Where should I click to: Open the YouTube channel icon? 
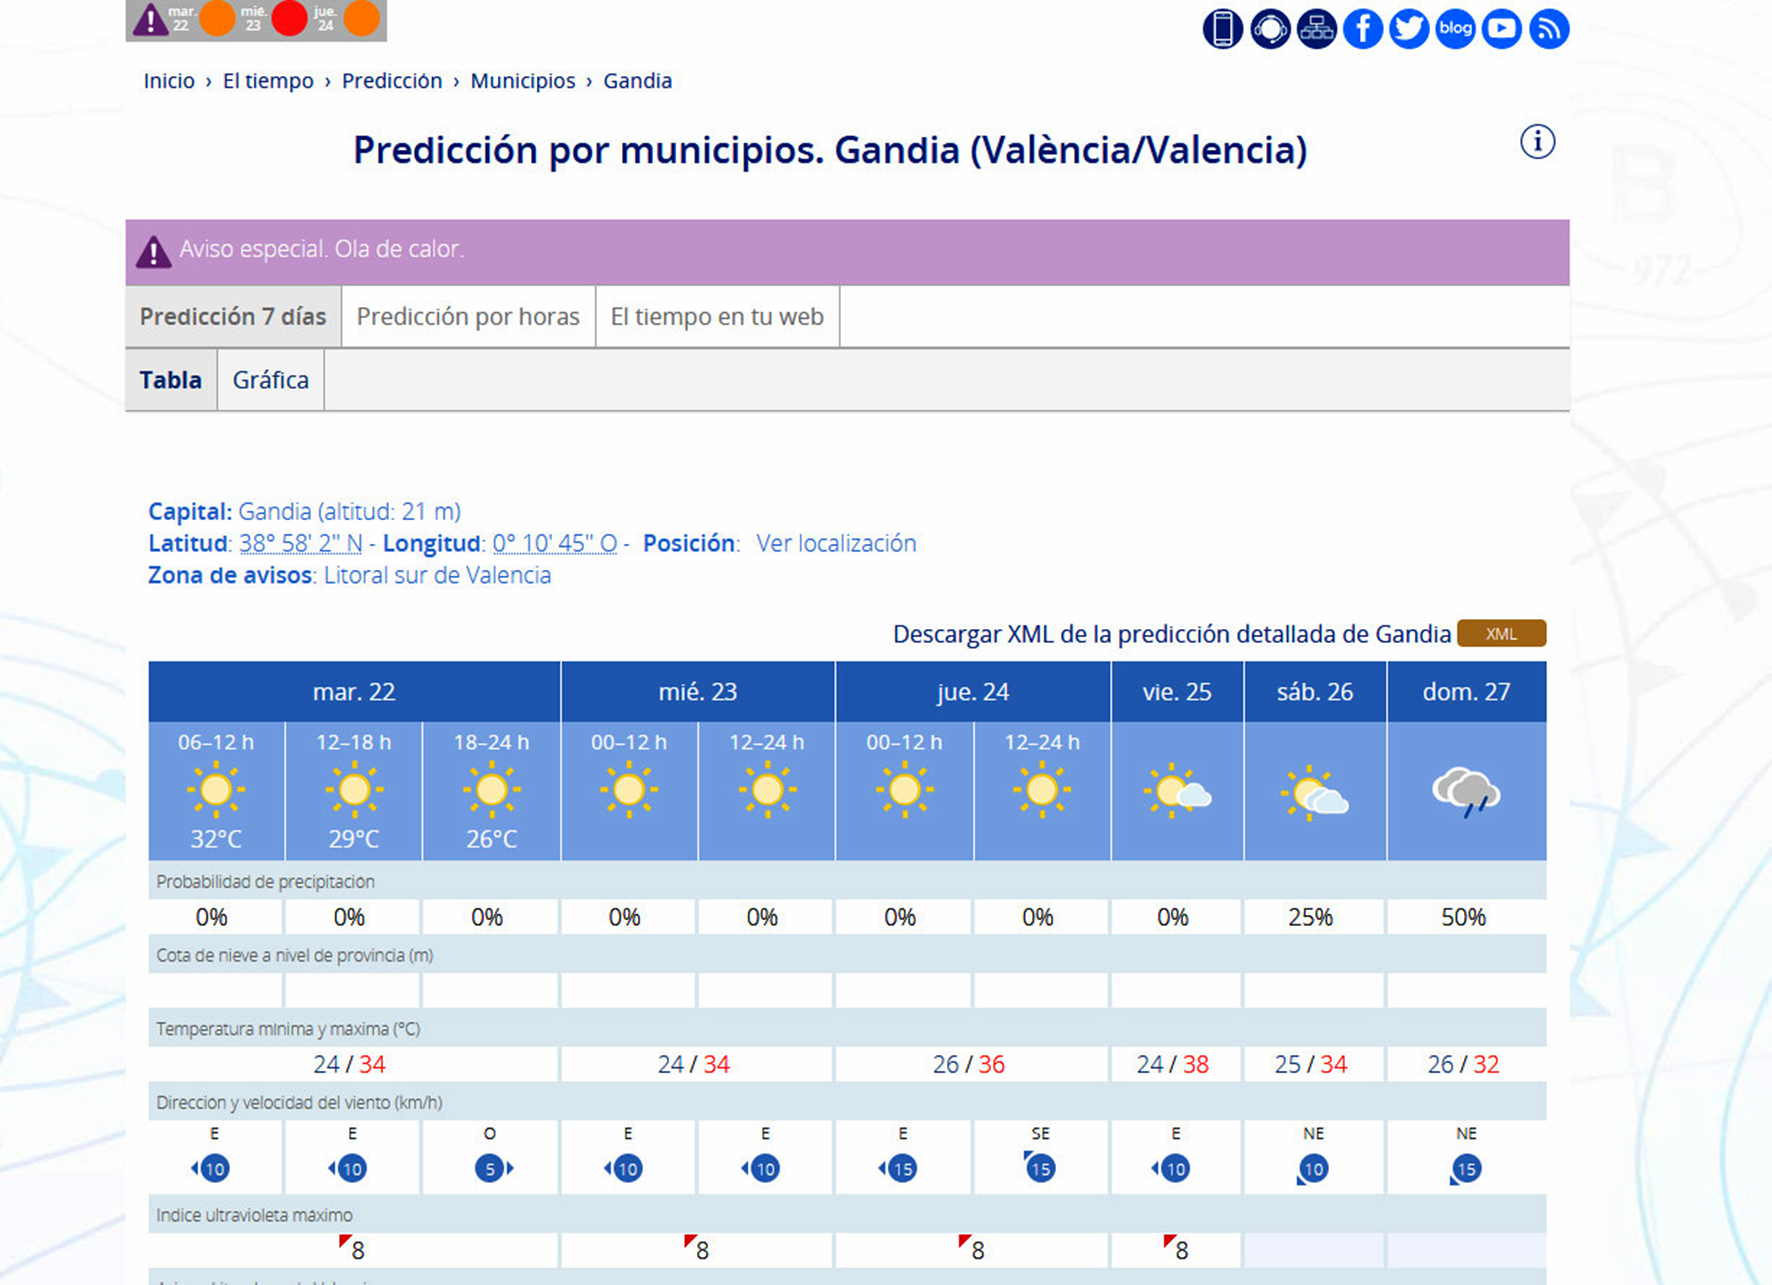tap(1502, 28)
